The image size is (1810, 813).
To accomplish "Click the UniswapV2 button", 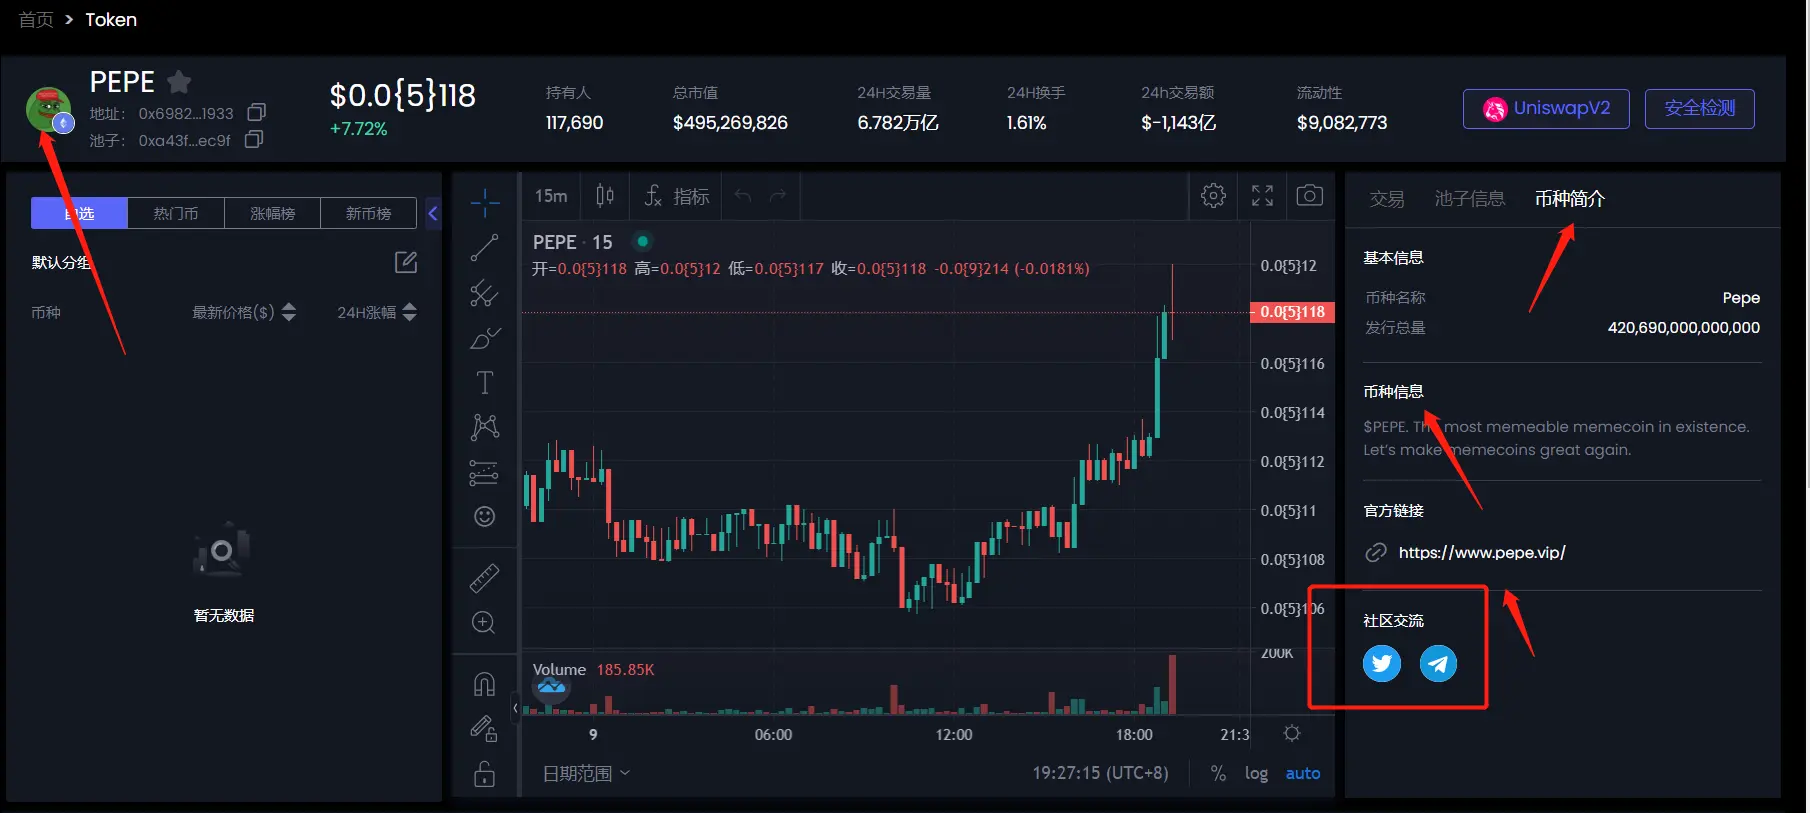I will click(1545, 108).
